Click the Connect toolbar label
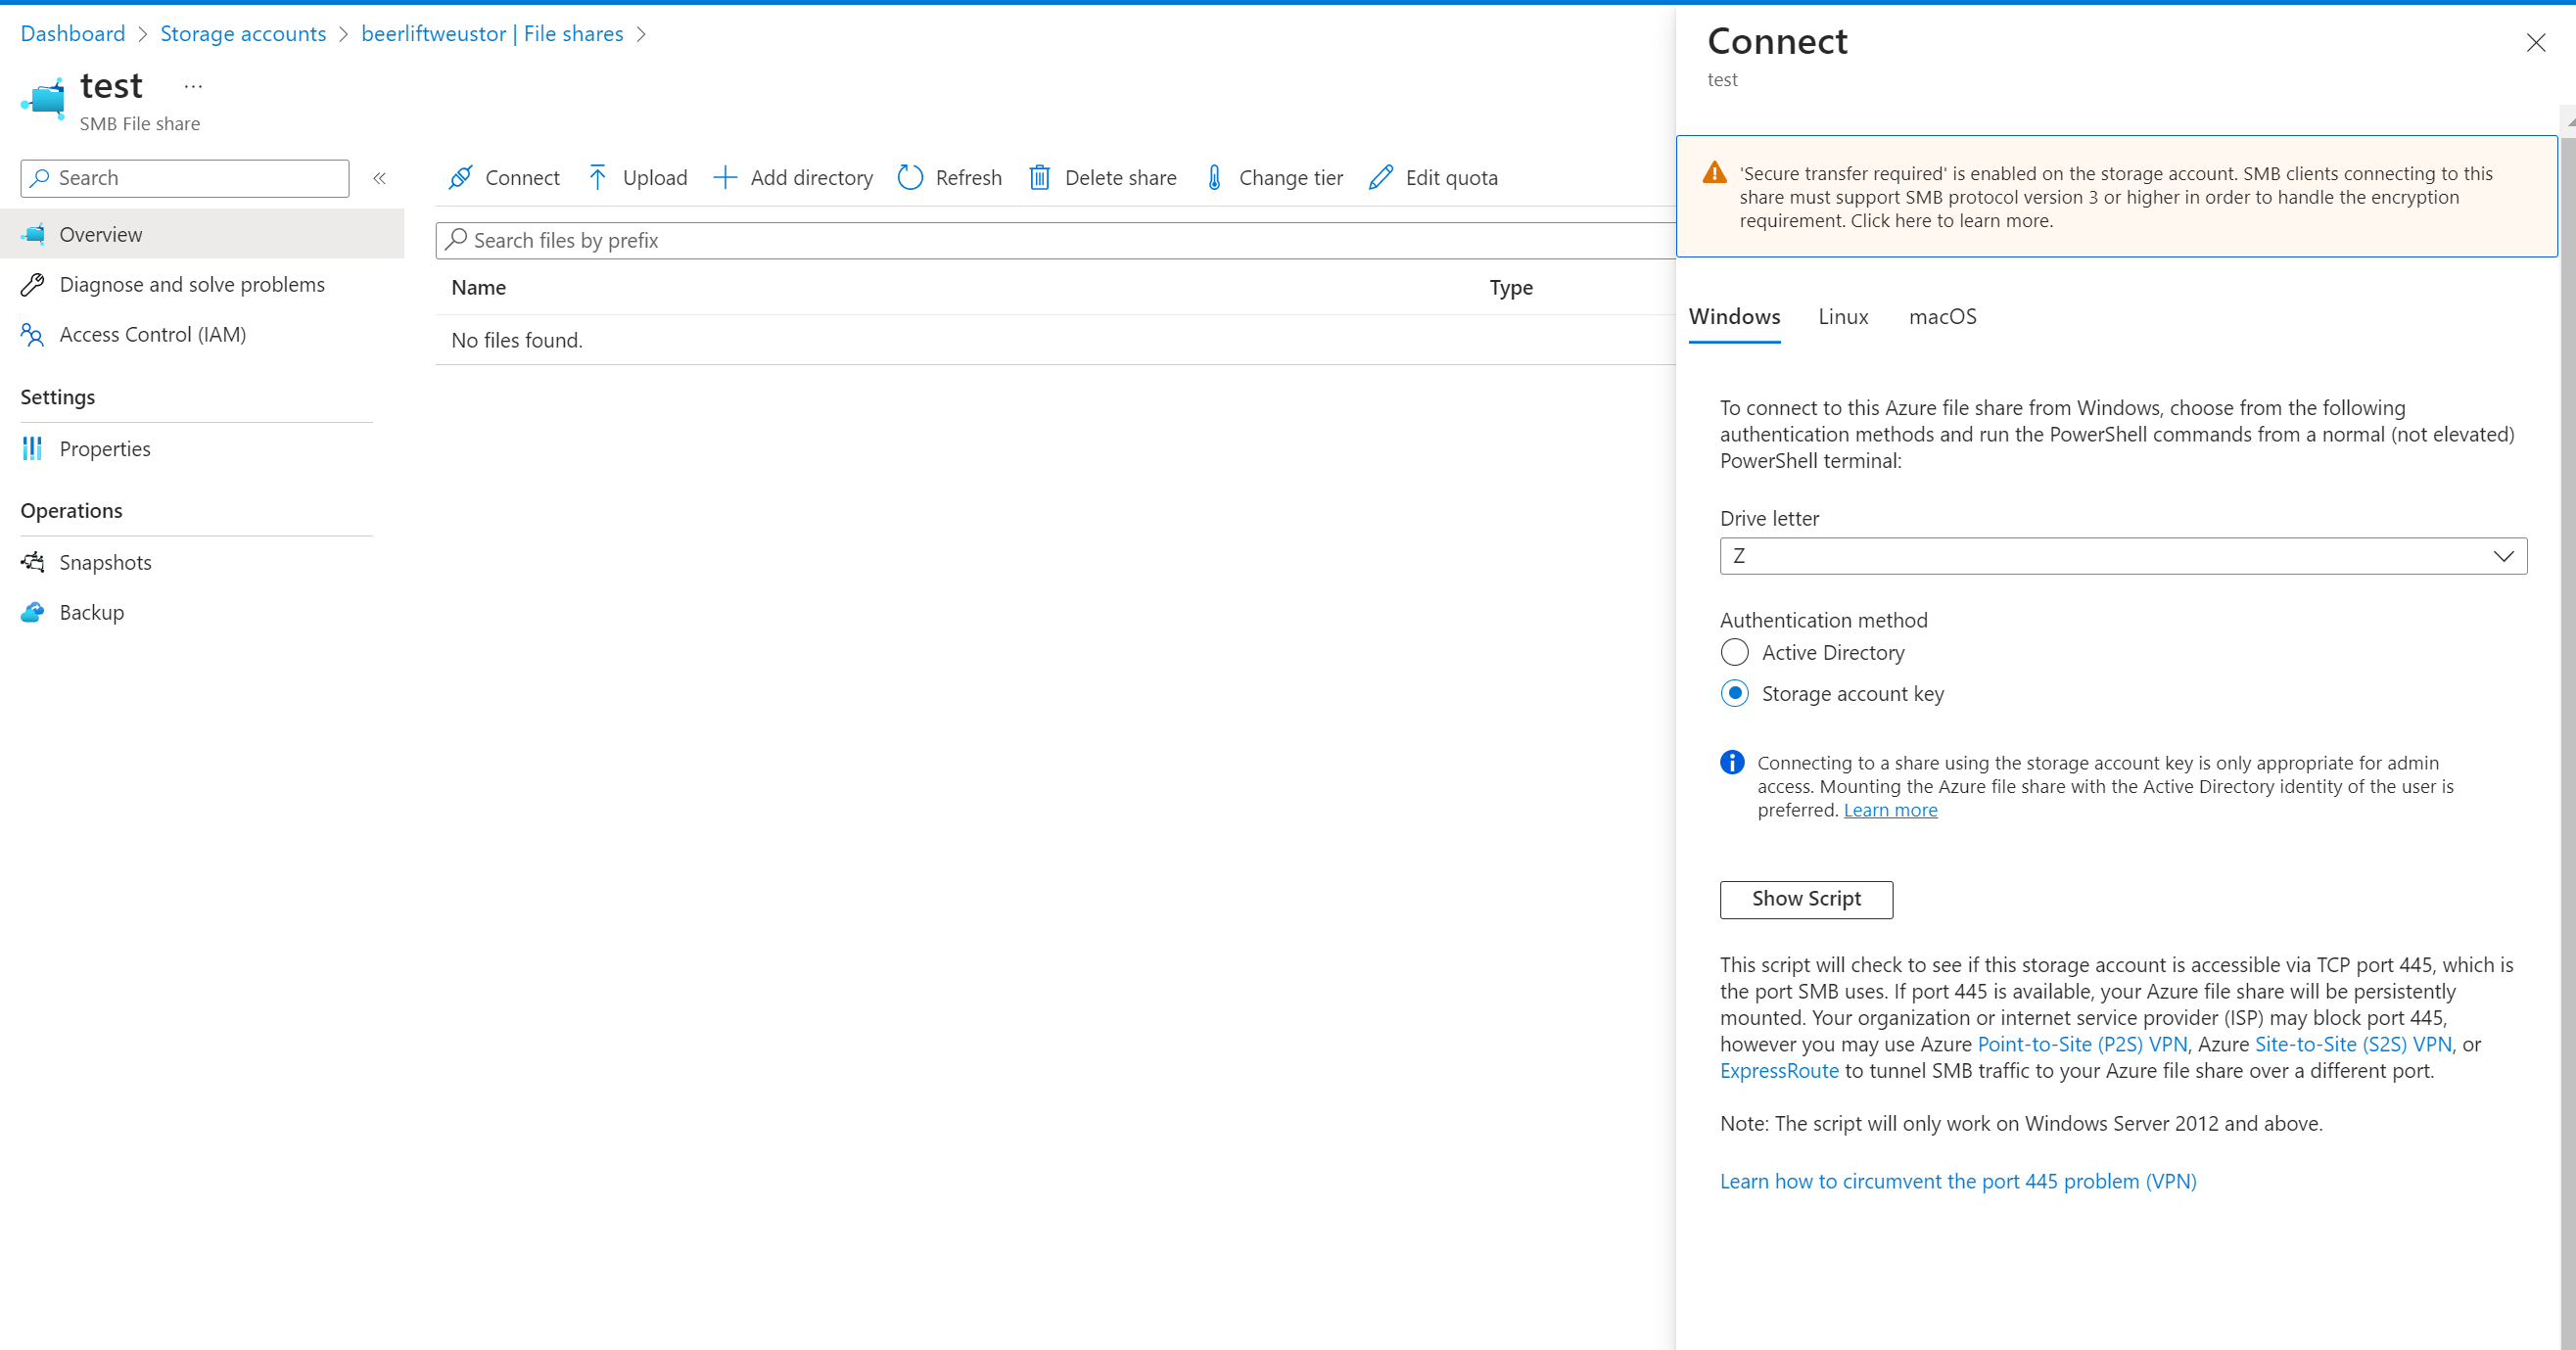2576x1350 pixels. pos(522,178)
